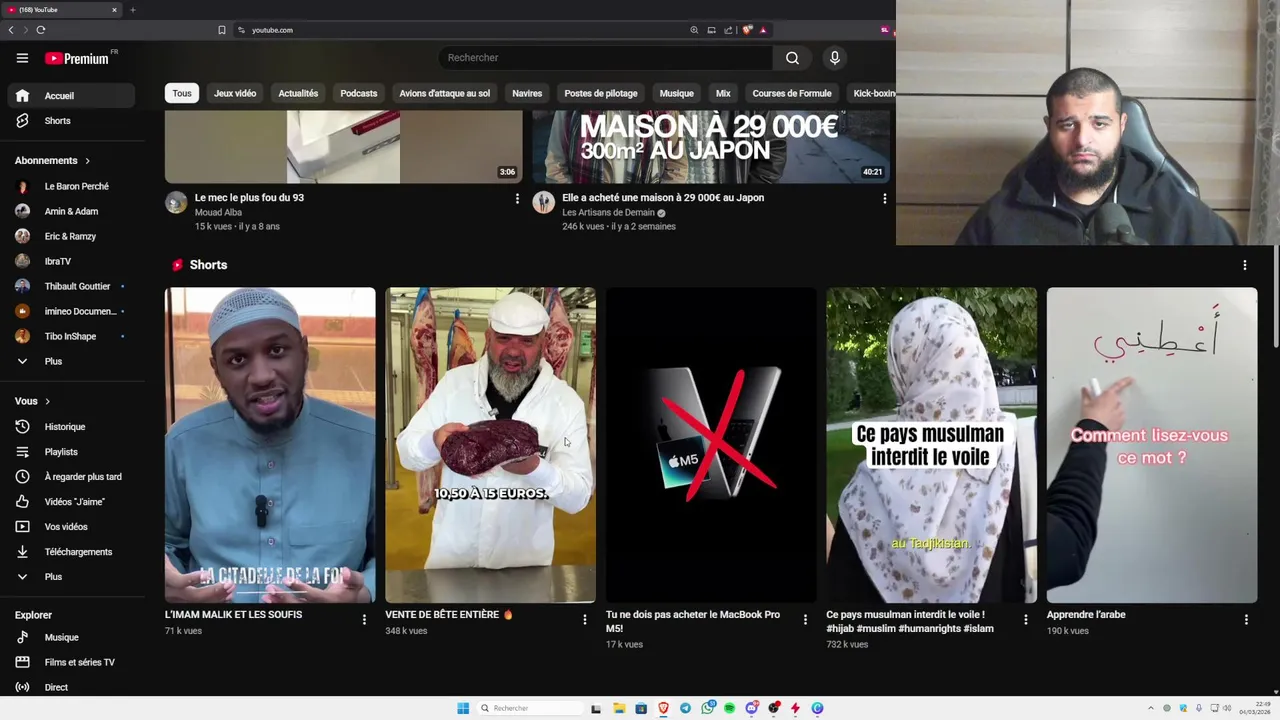Open Tibo InShape subscription
This screenshot has width=1280, height=720.
point(70,336)
